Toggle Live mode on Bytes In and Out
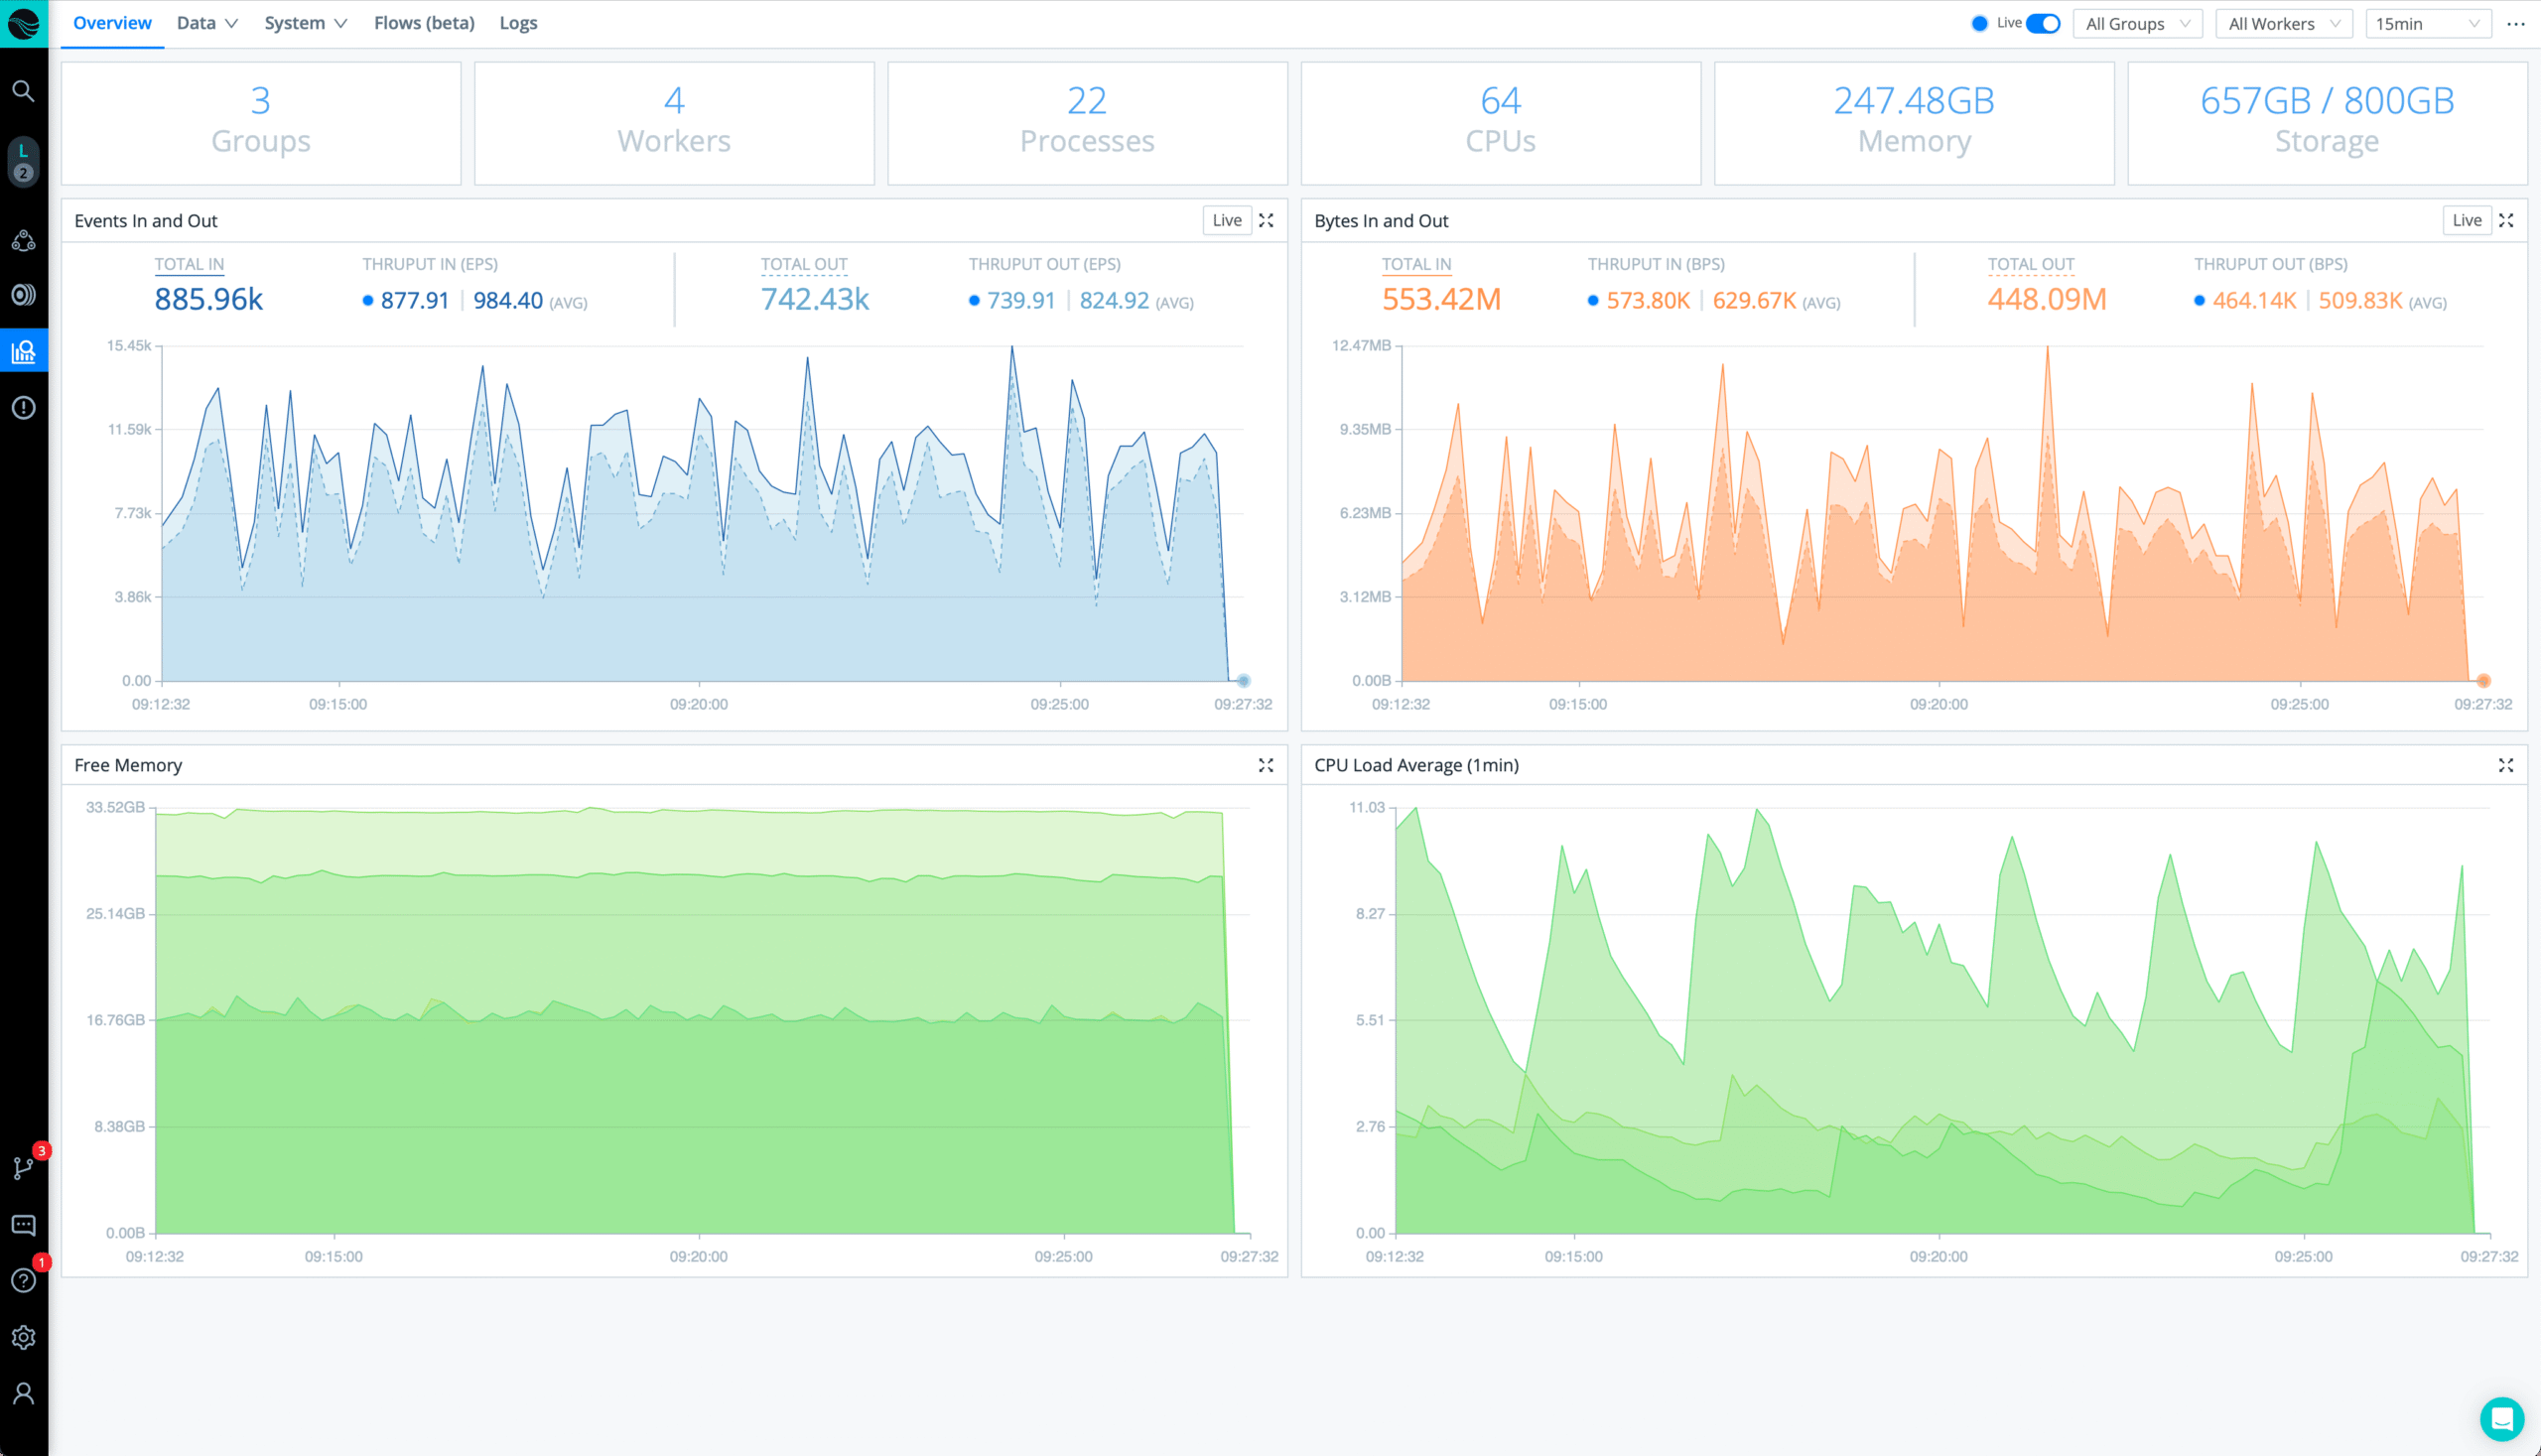 pyautogui.click(x=2467, y=220)
